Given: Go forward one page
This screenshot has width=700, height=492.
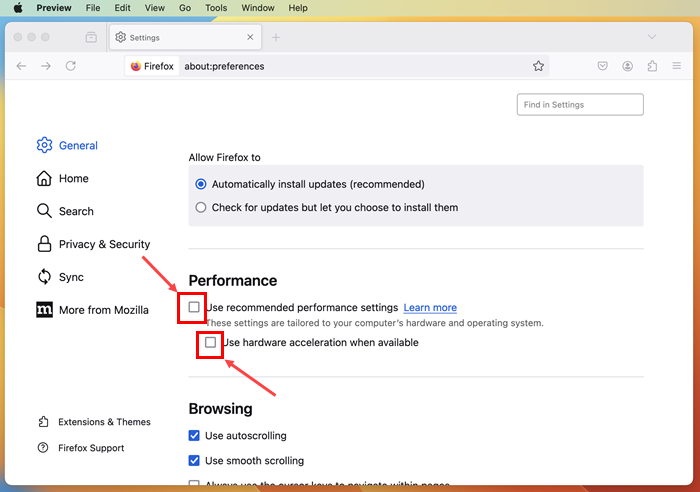Looking at the screenshot, I should coord(46,66).
